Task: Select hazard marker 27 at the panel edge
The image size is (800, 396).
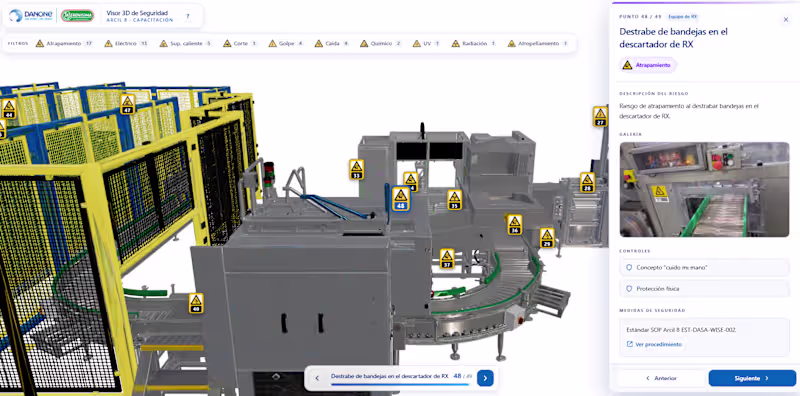Action: [x=600, y=116]
